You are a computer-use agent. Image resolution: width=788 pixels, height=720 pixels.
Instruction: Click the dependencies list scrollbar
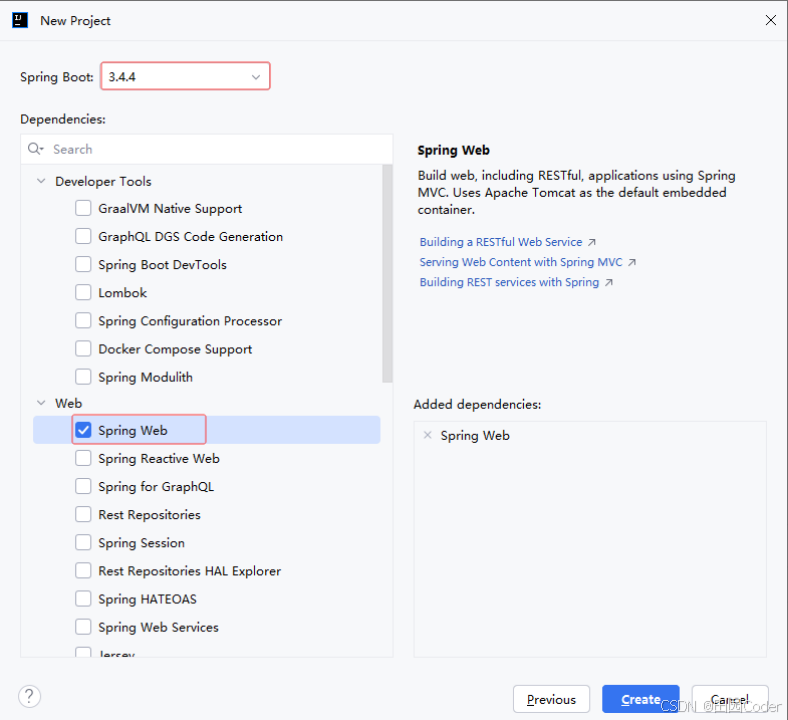point(387,273)
